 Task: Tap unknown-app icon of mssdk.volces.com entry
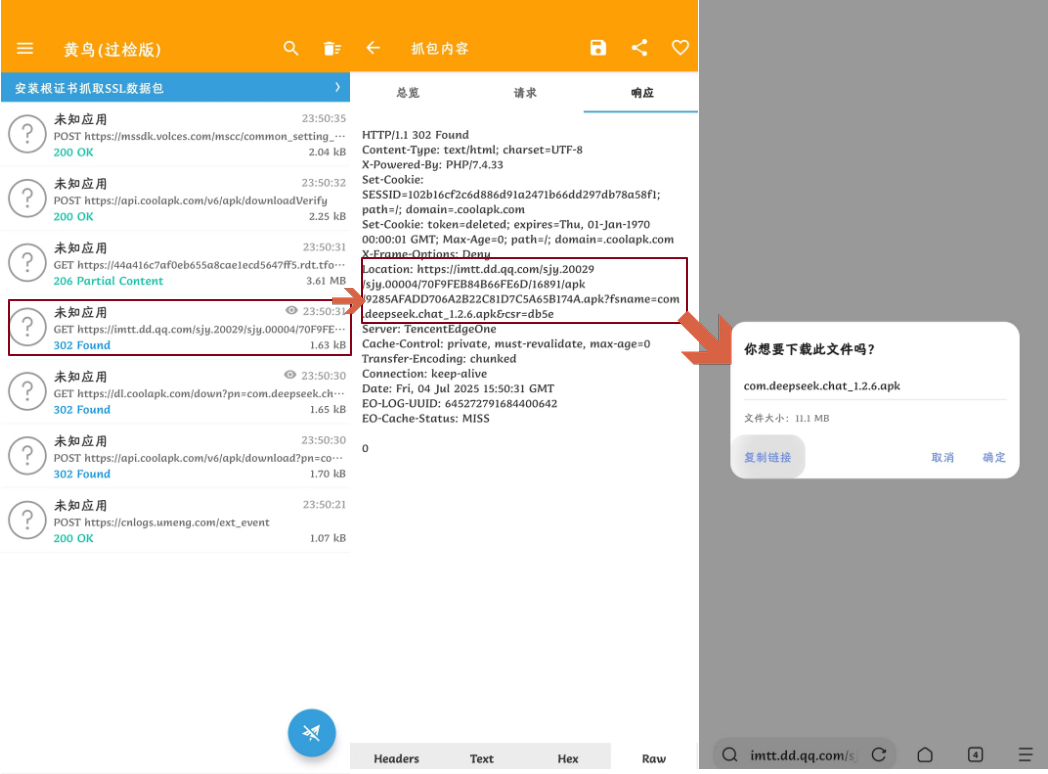point(27,134)
